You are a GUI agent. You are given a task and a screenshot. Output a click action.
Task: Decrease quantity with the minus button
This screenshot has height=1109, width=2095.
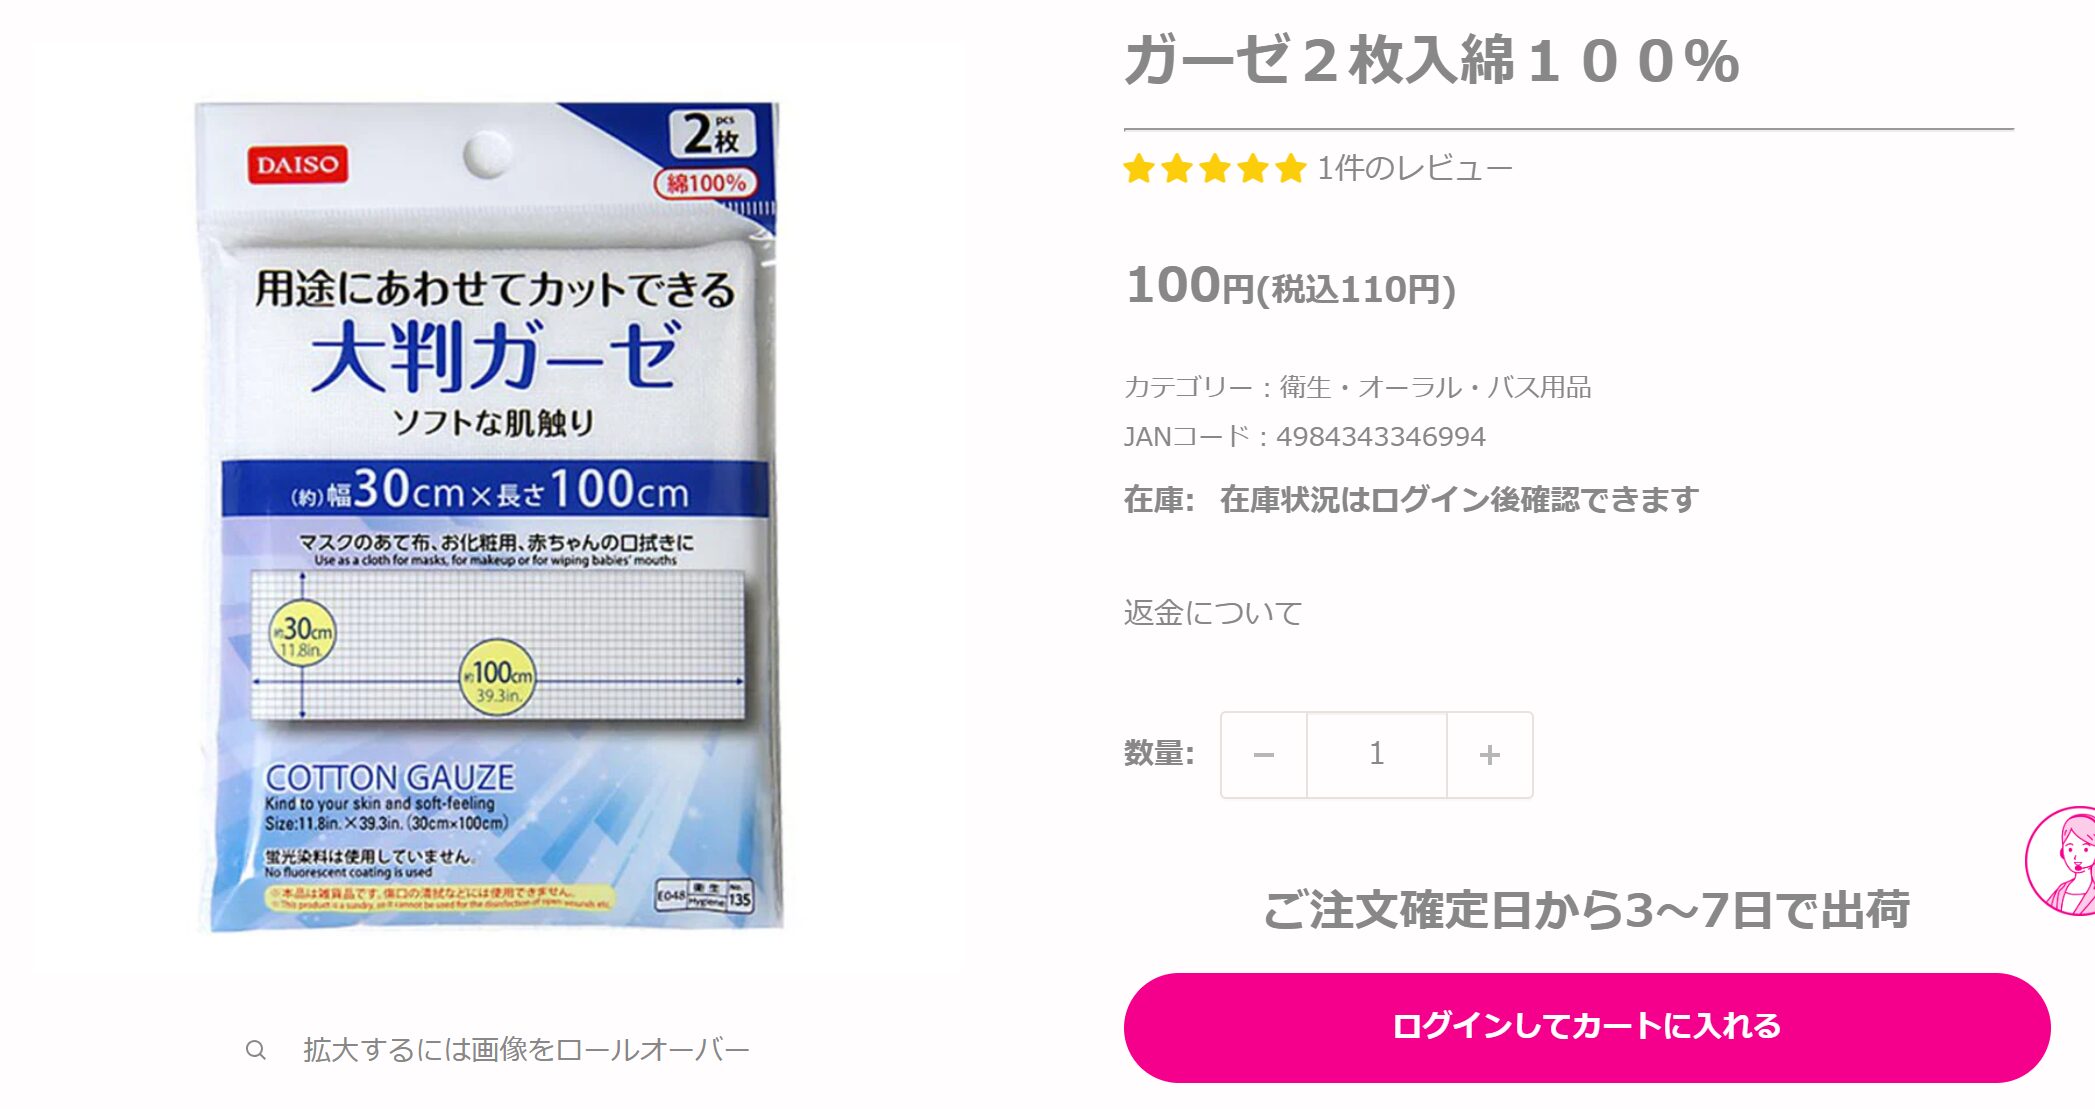coord(1264,755)
